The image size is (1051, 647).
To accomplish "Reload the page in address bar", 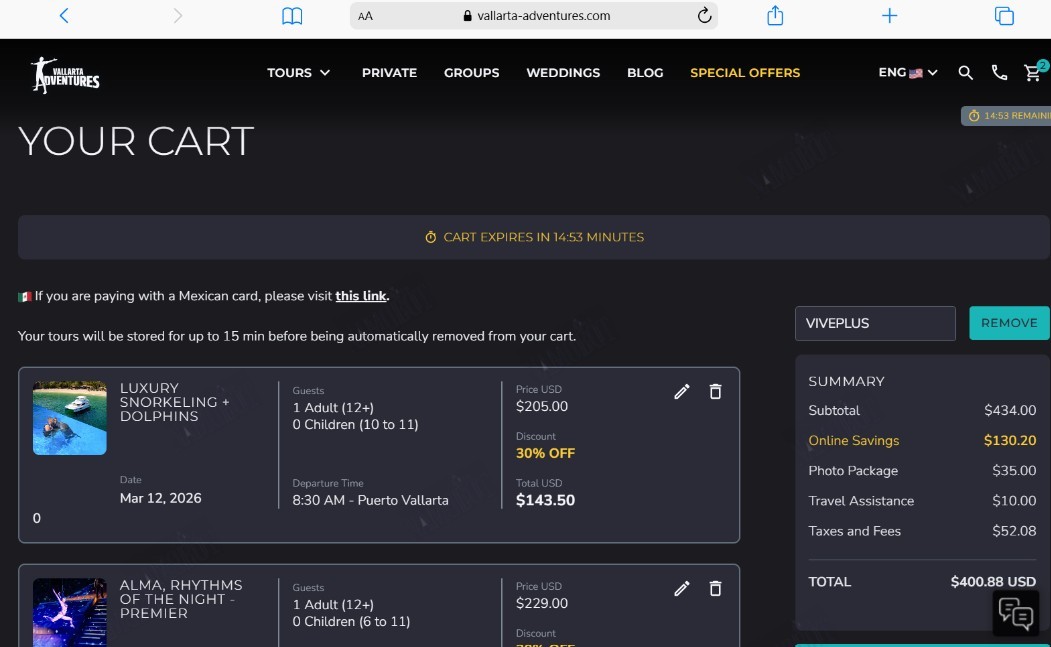I will pos(704,15).
